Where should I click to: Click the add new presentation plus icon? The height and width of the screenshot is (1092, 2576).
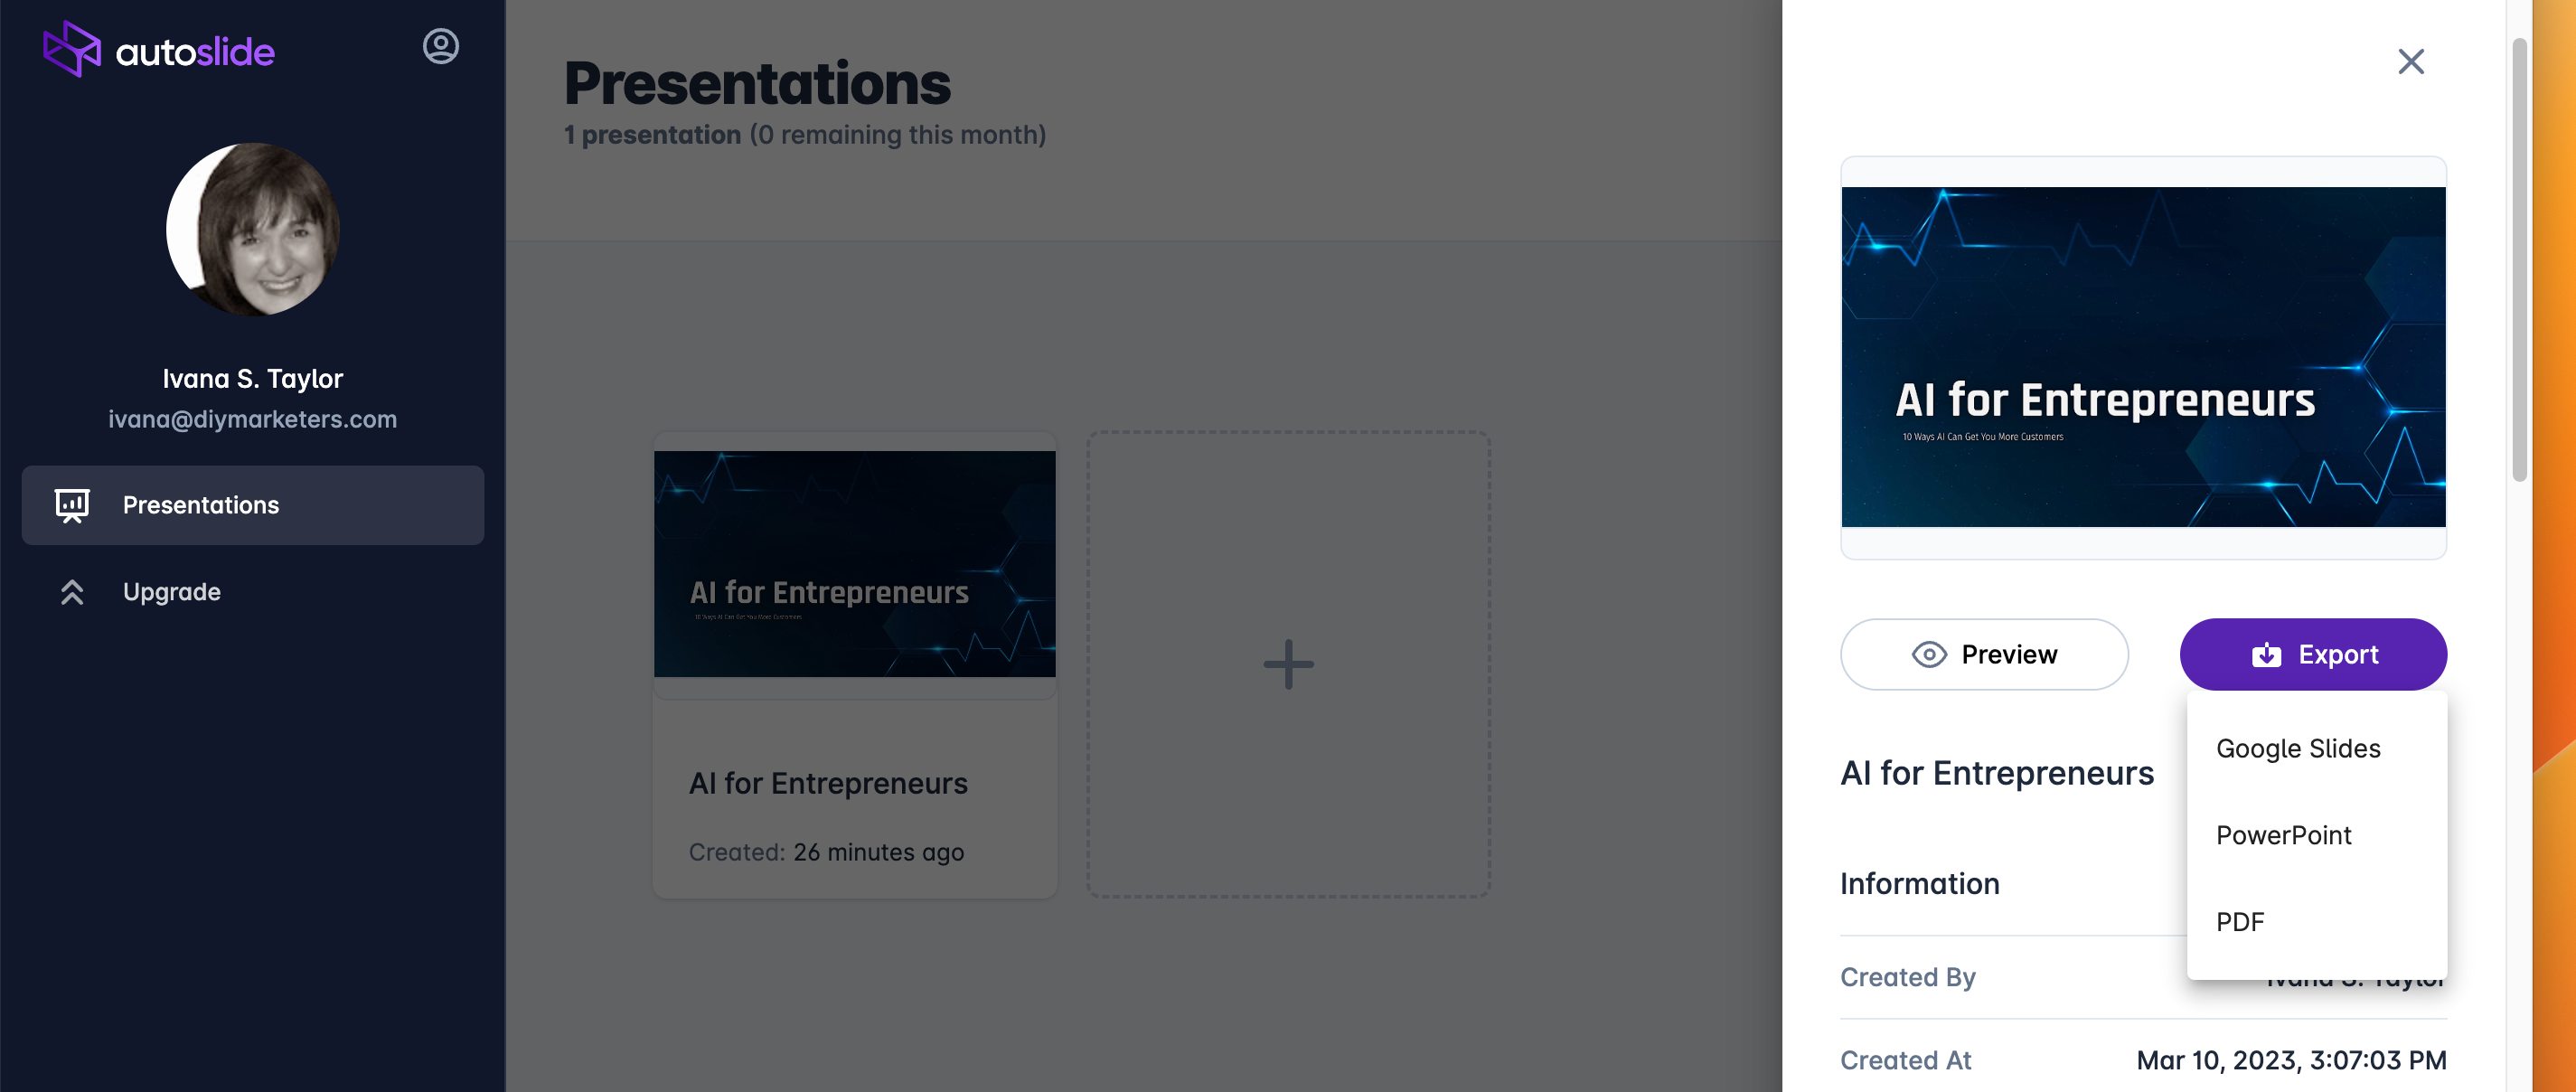(1290, 664)
